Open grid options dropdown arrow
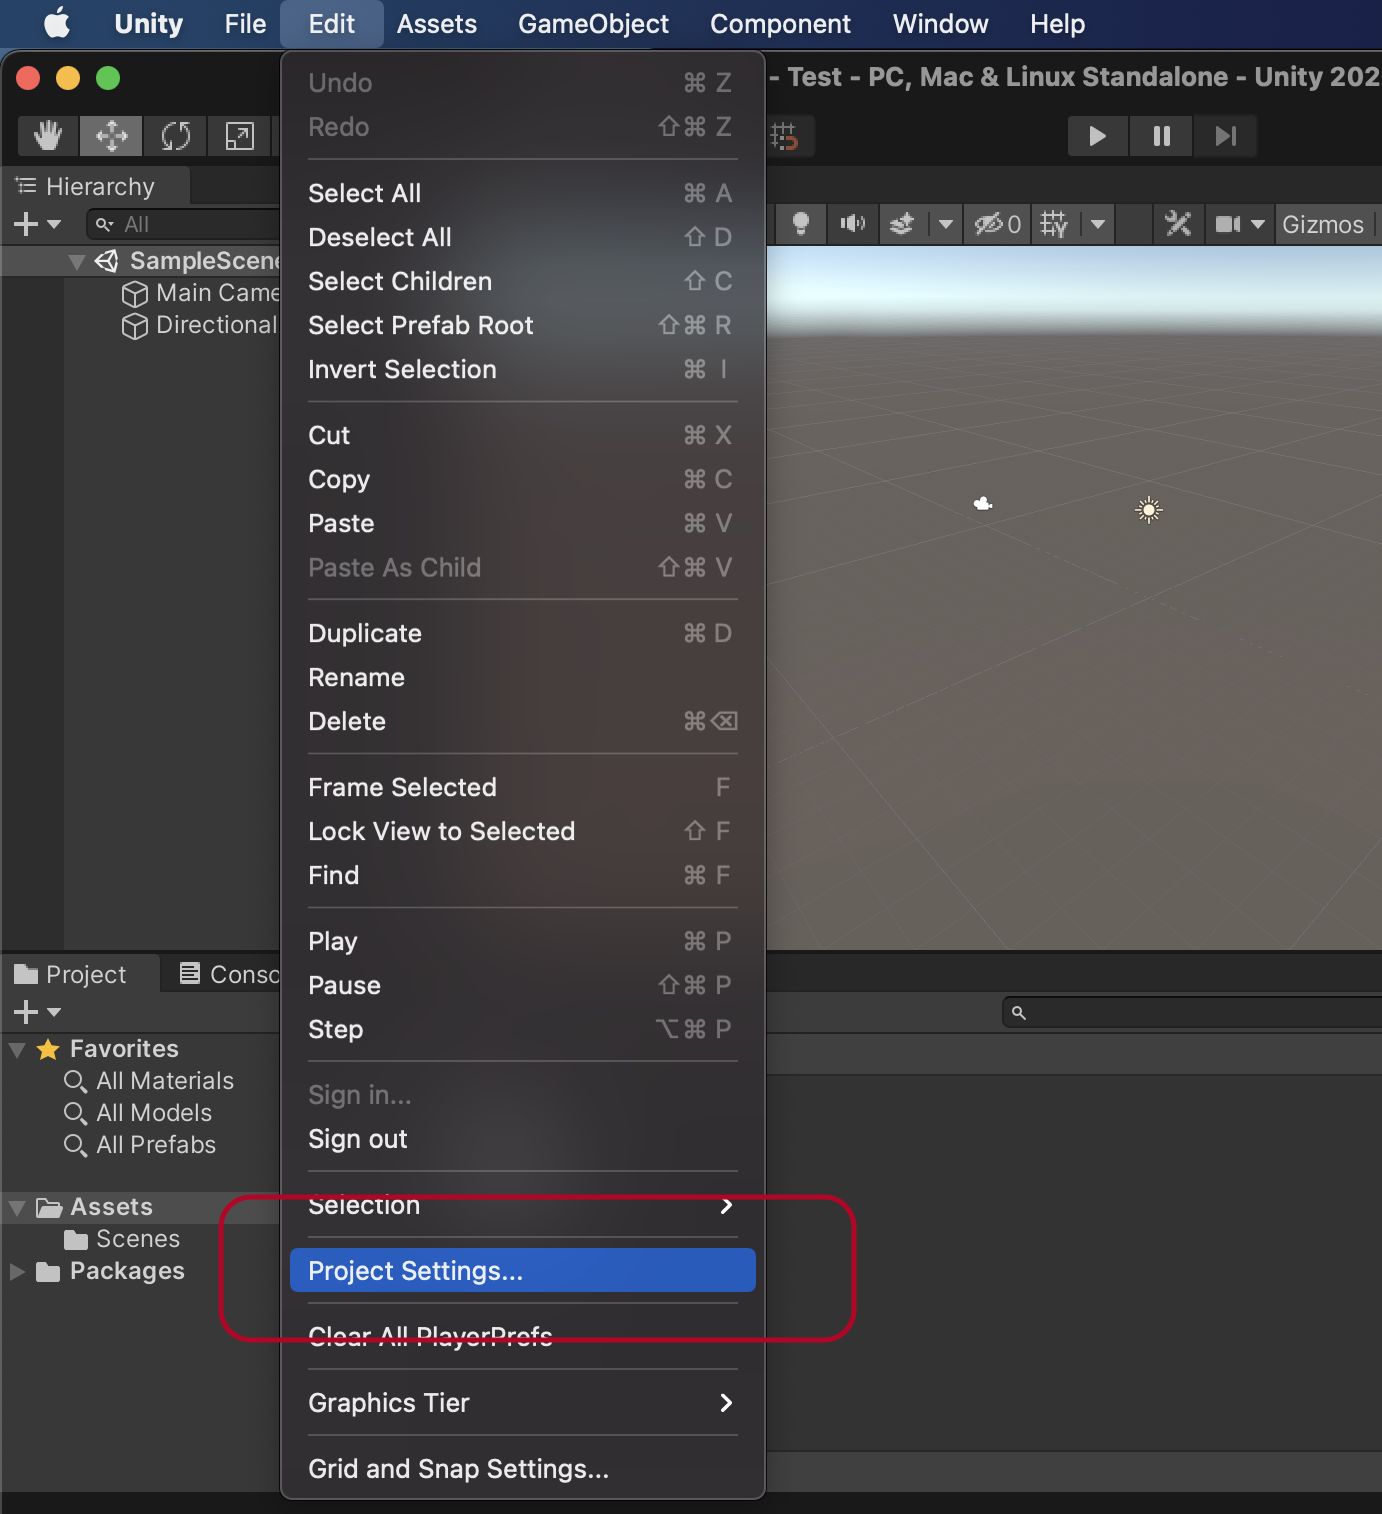Viewport: 1382px width, 1514px height. pyautogui.click(x=1098, y=224)
